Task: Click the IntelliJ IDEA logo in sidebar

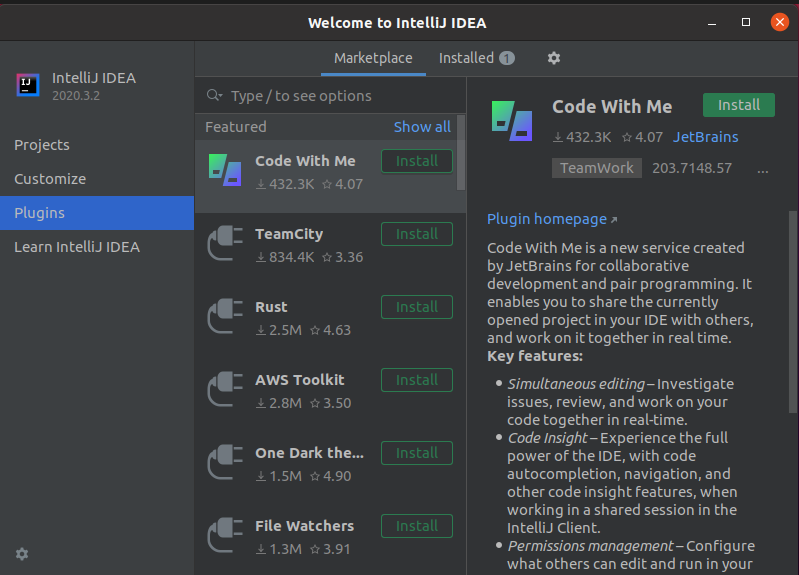Action: tap(28, 85)
